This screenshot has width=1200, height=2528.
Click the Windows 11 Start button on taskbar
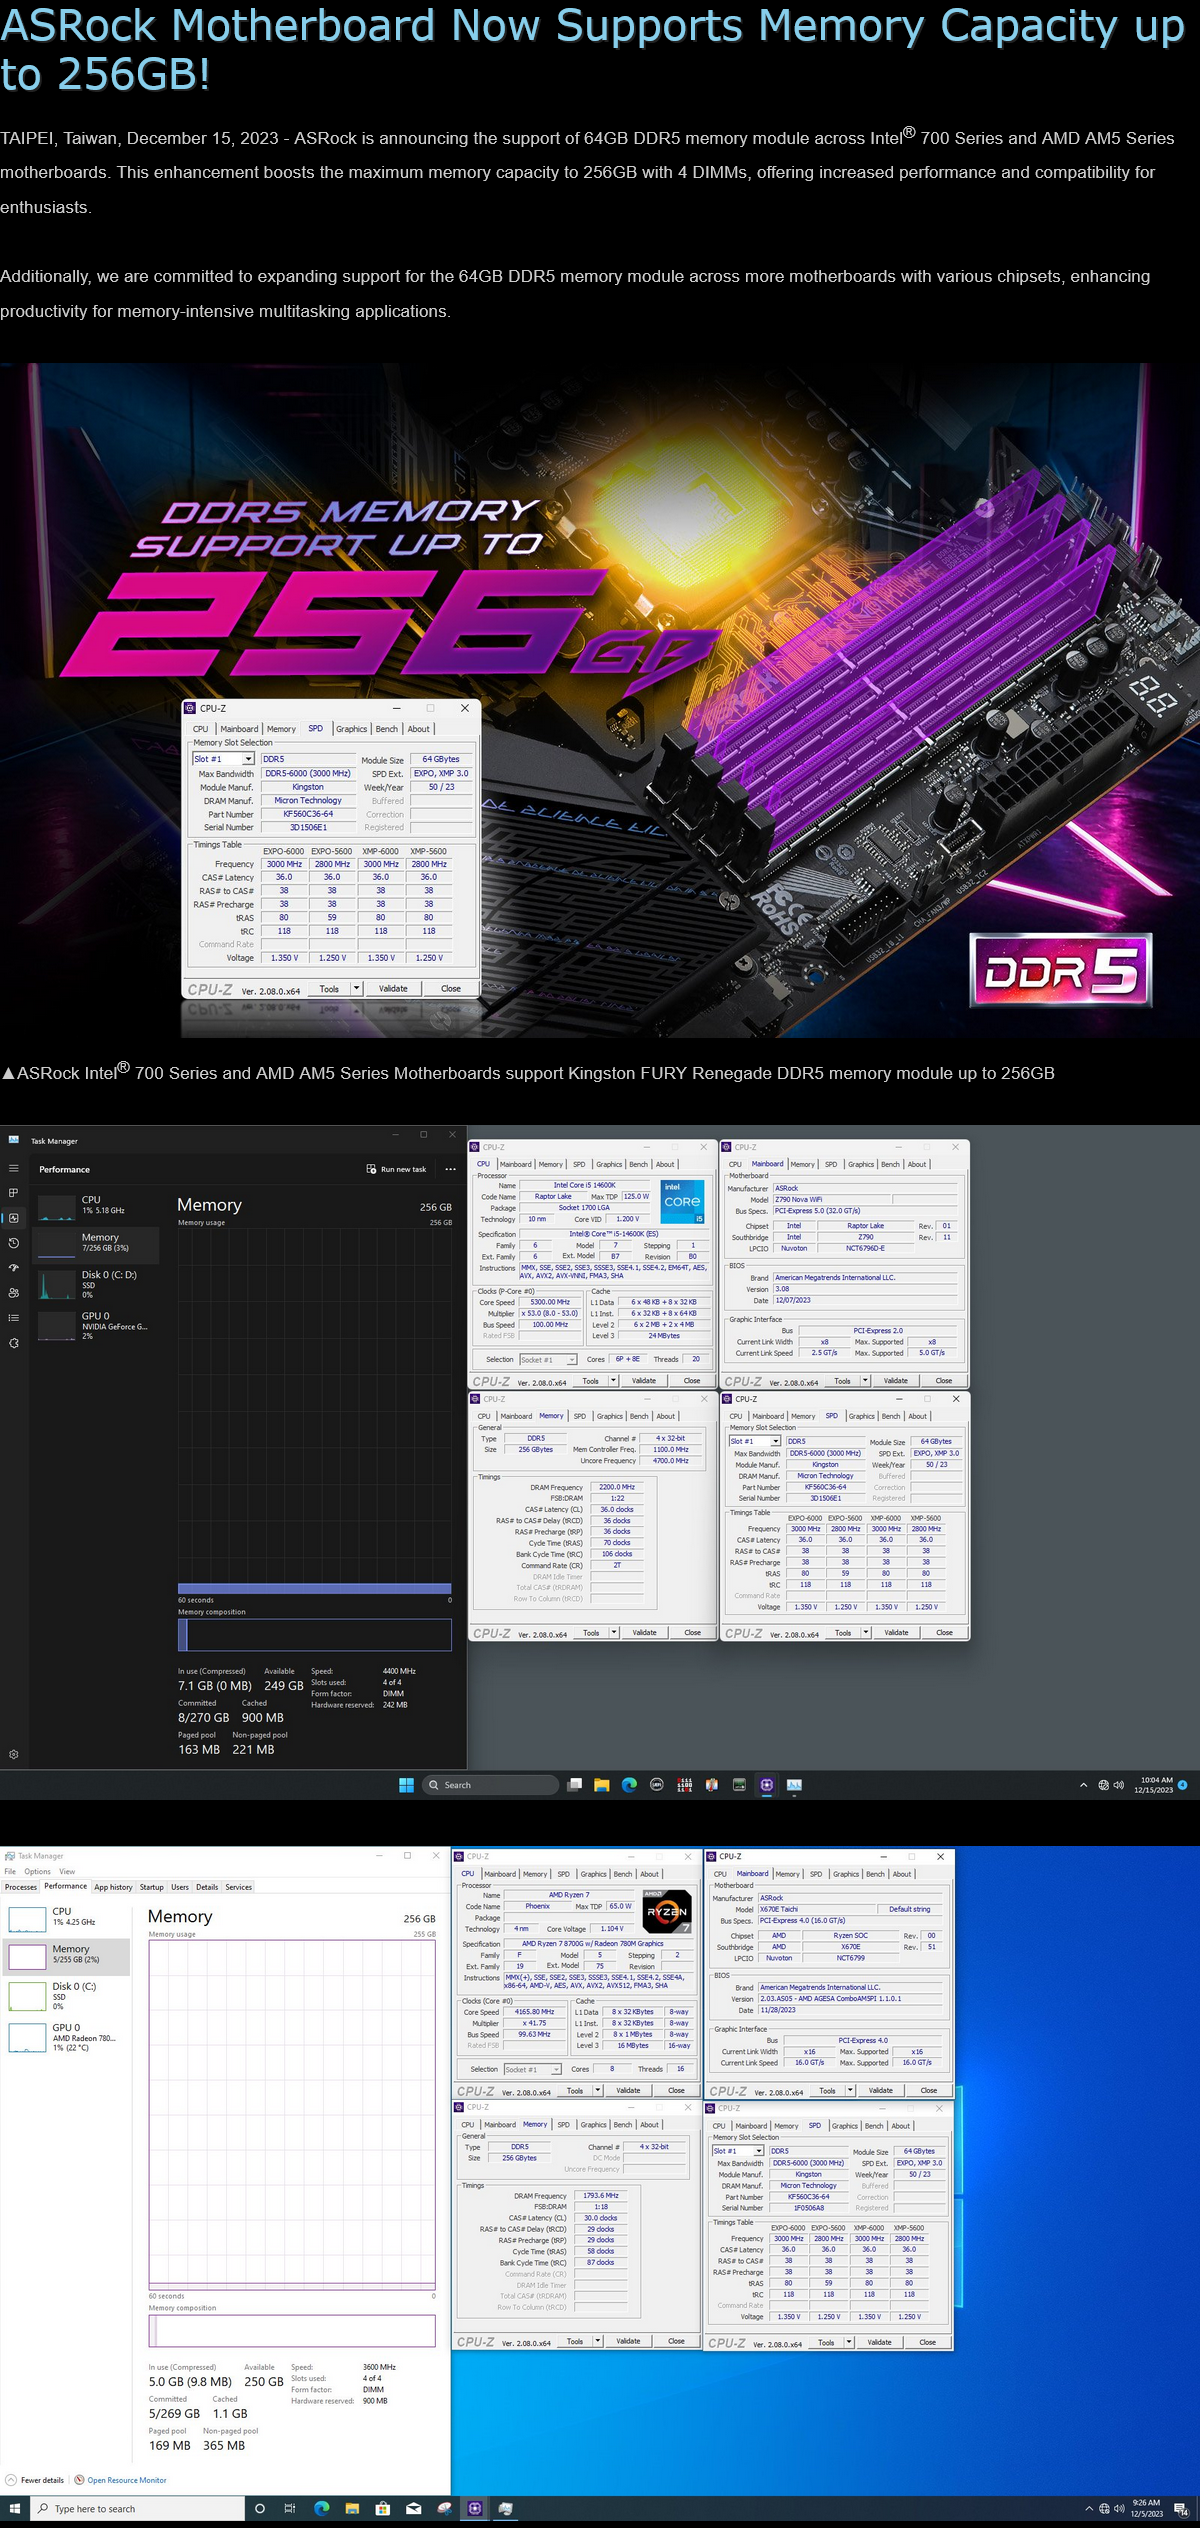point(406,1785)
